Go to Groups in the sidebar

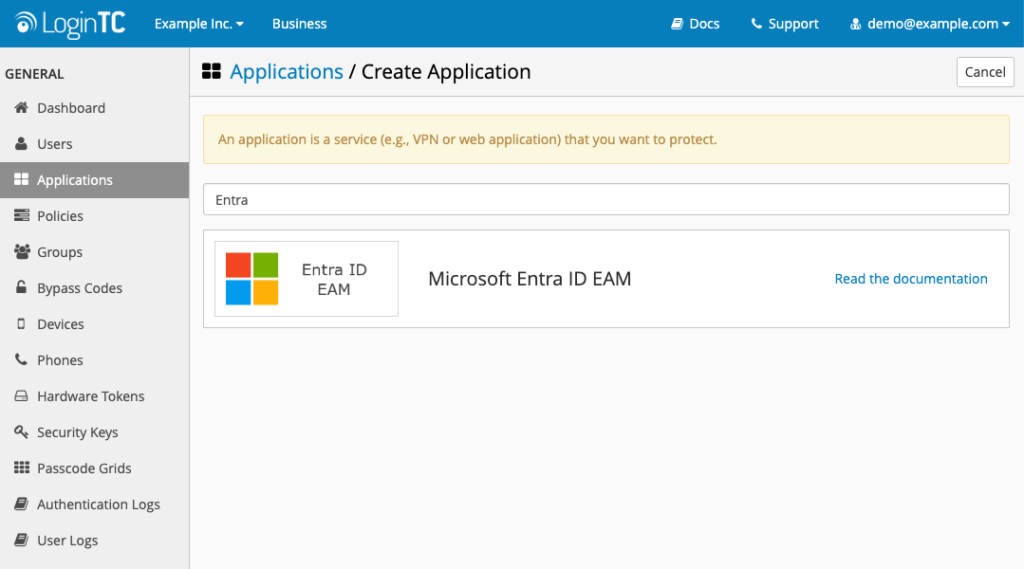(x=95, y=252)
